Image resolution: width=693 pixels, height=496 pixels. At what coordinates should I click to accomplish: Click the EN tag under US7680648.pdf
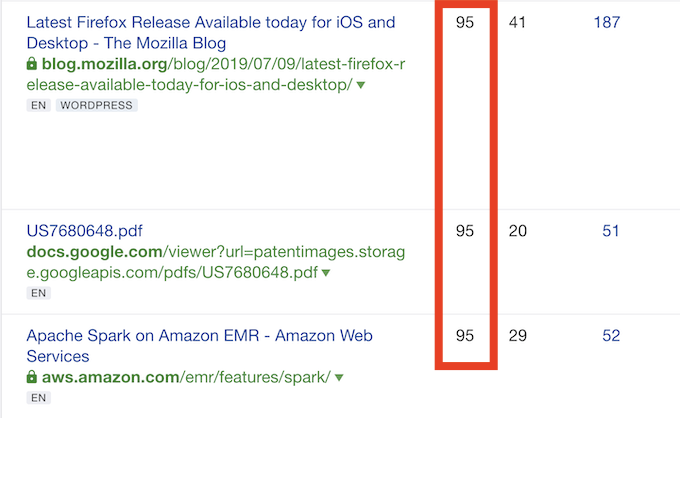click(x=38, y=293)
